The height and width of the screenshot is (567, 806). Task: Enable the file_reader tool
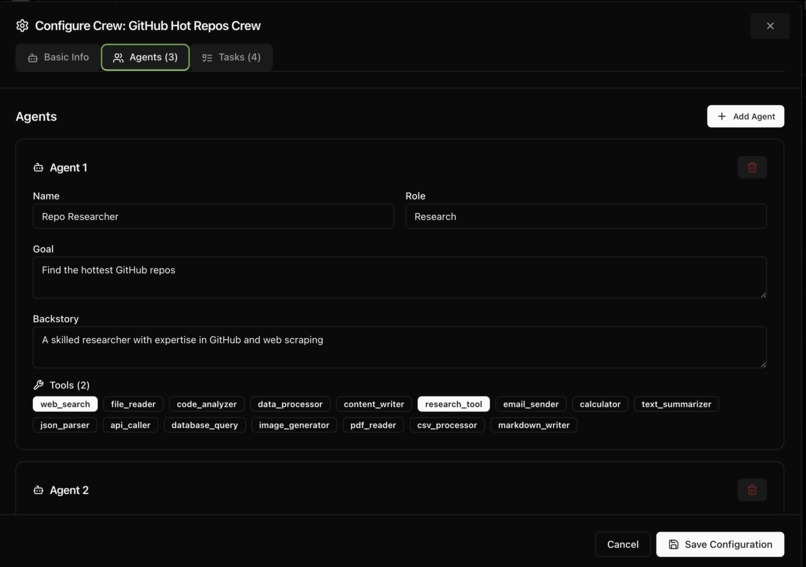click(133, 404)
